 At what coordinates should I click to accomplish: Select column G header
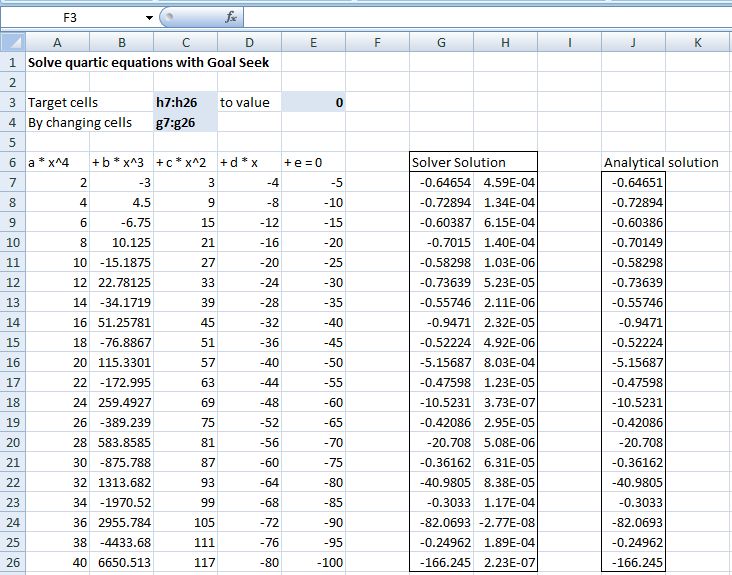pyautogui.click(x=441, y=42)
